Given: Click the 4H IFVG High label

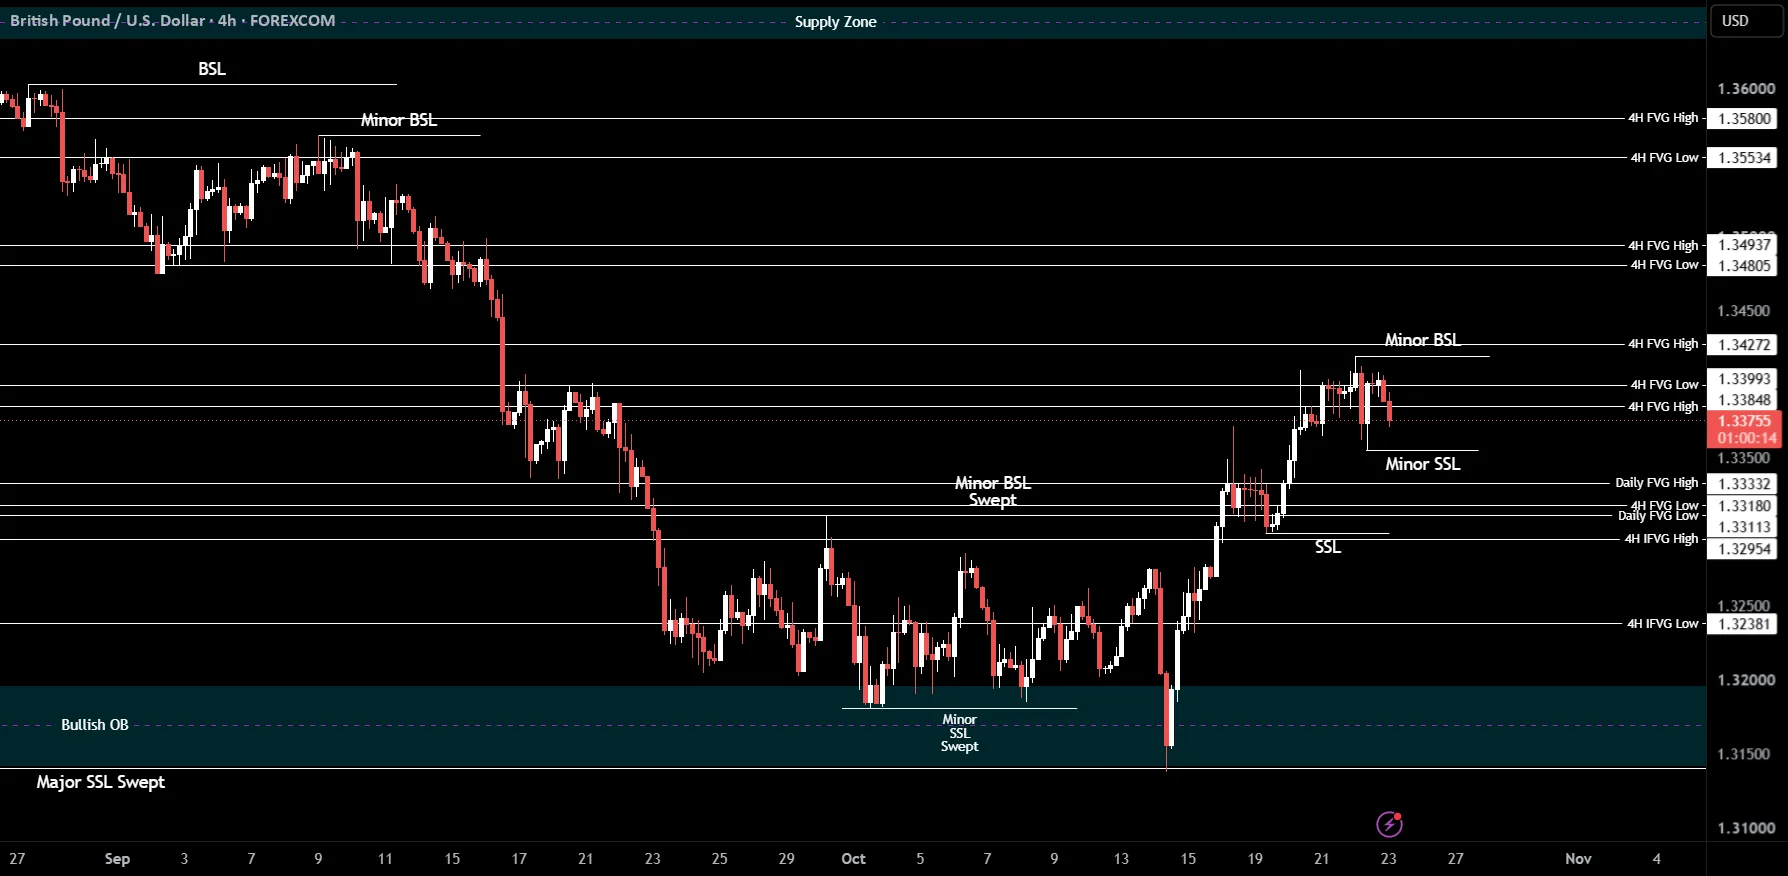Looking at the screenshot, I should coord(1661,539).
